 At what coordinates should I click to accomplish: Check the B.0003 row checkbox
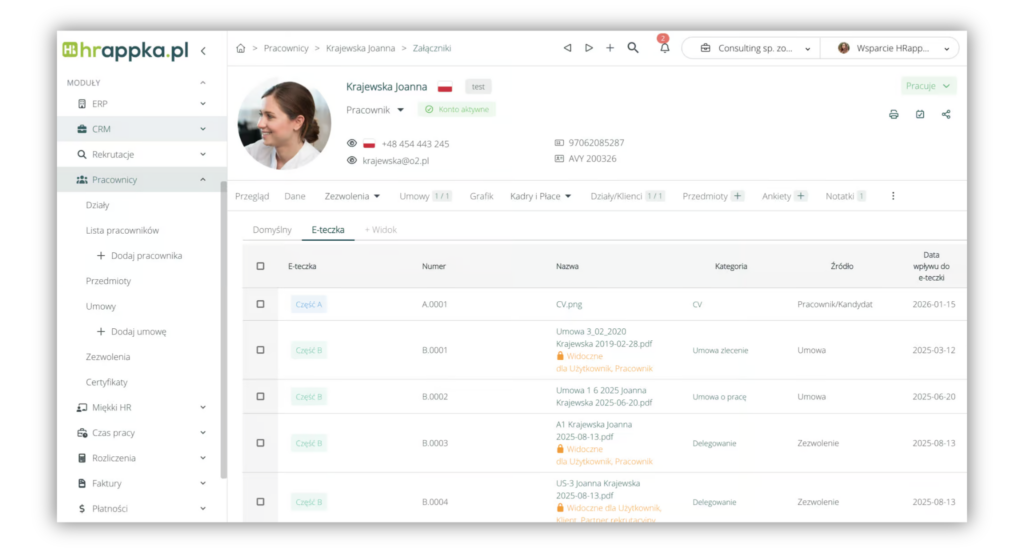(x=261, y=443)
